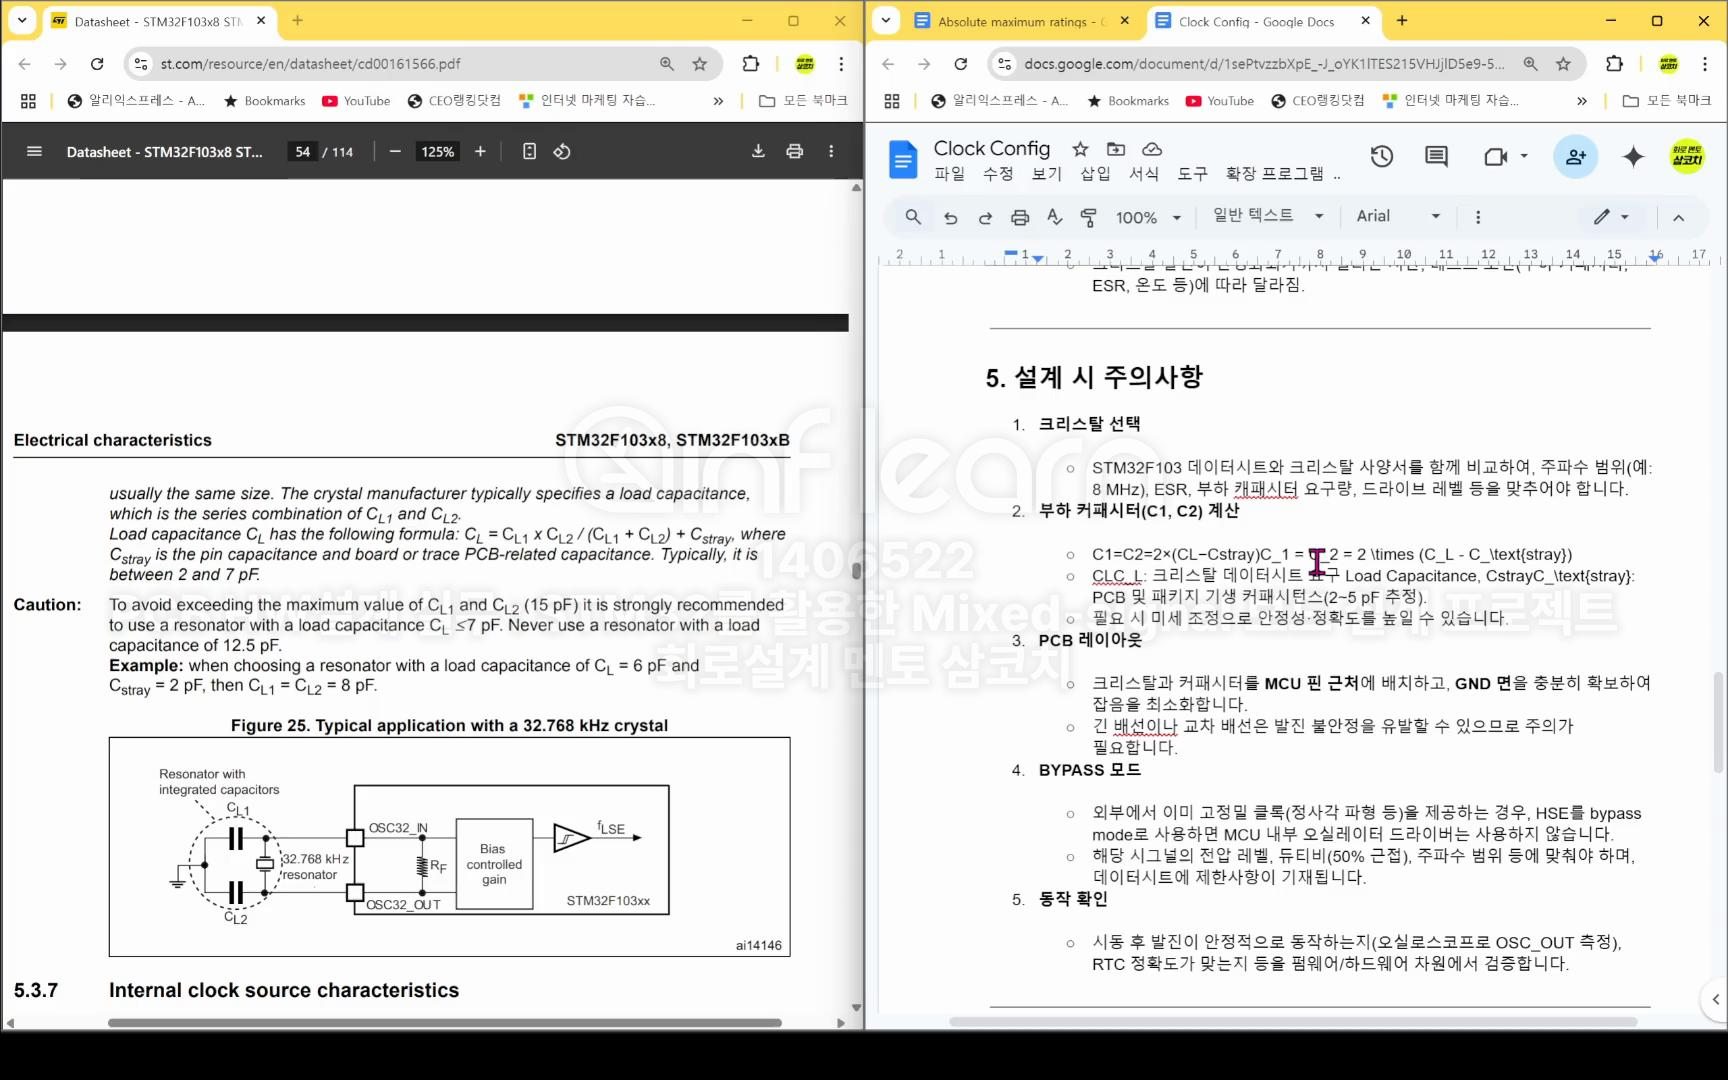Open YouTube bookmark in left browser
This screenshot has width=1728, height=1080.
click(x=357, y=101)
